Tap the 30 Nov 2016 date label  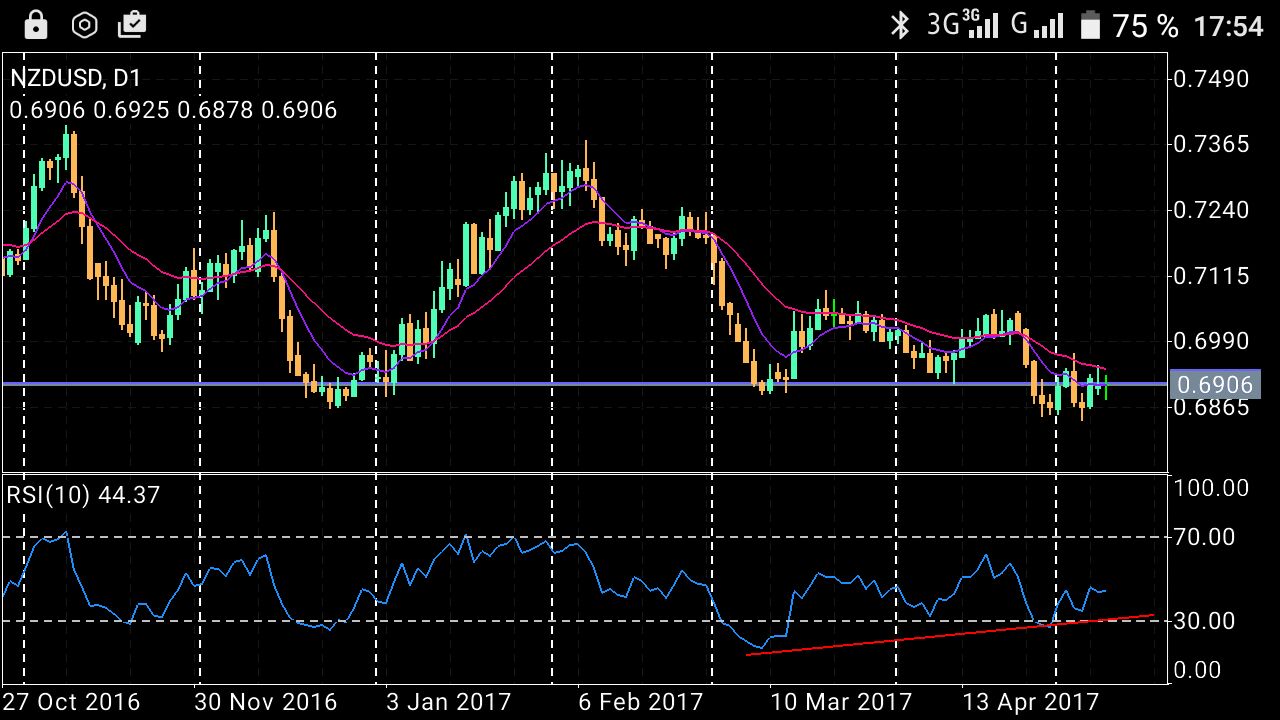coord(265,702)
